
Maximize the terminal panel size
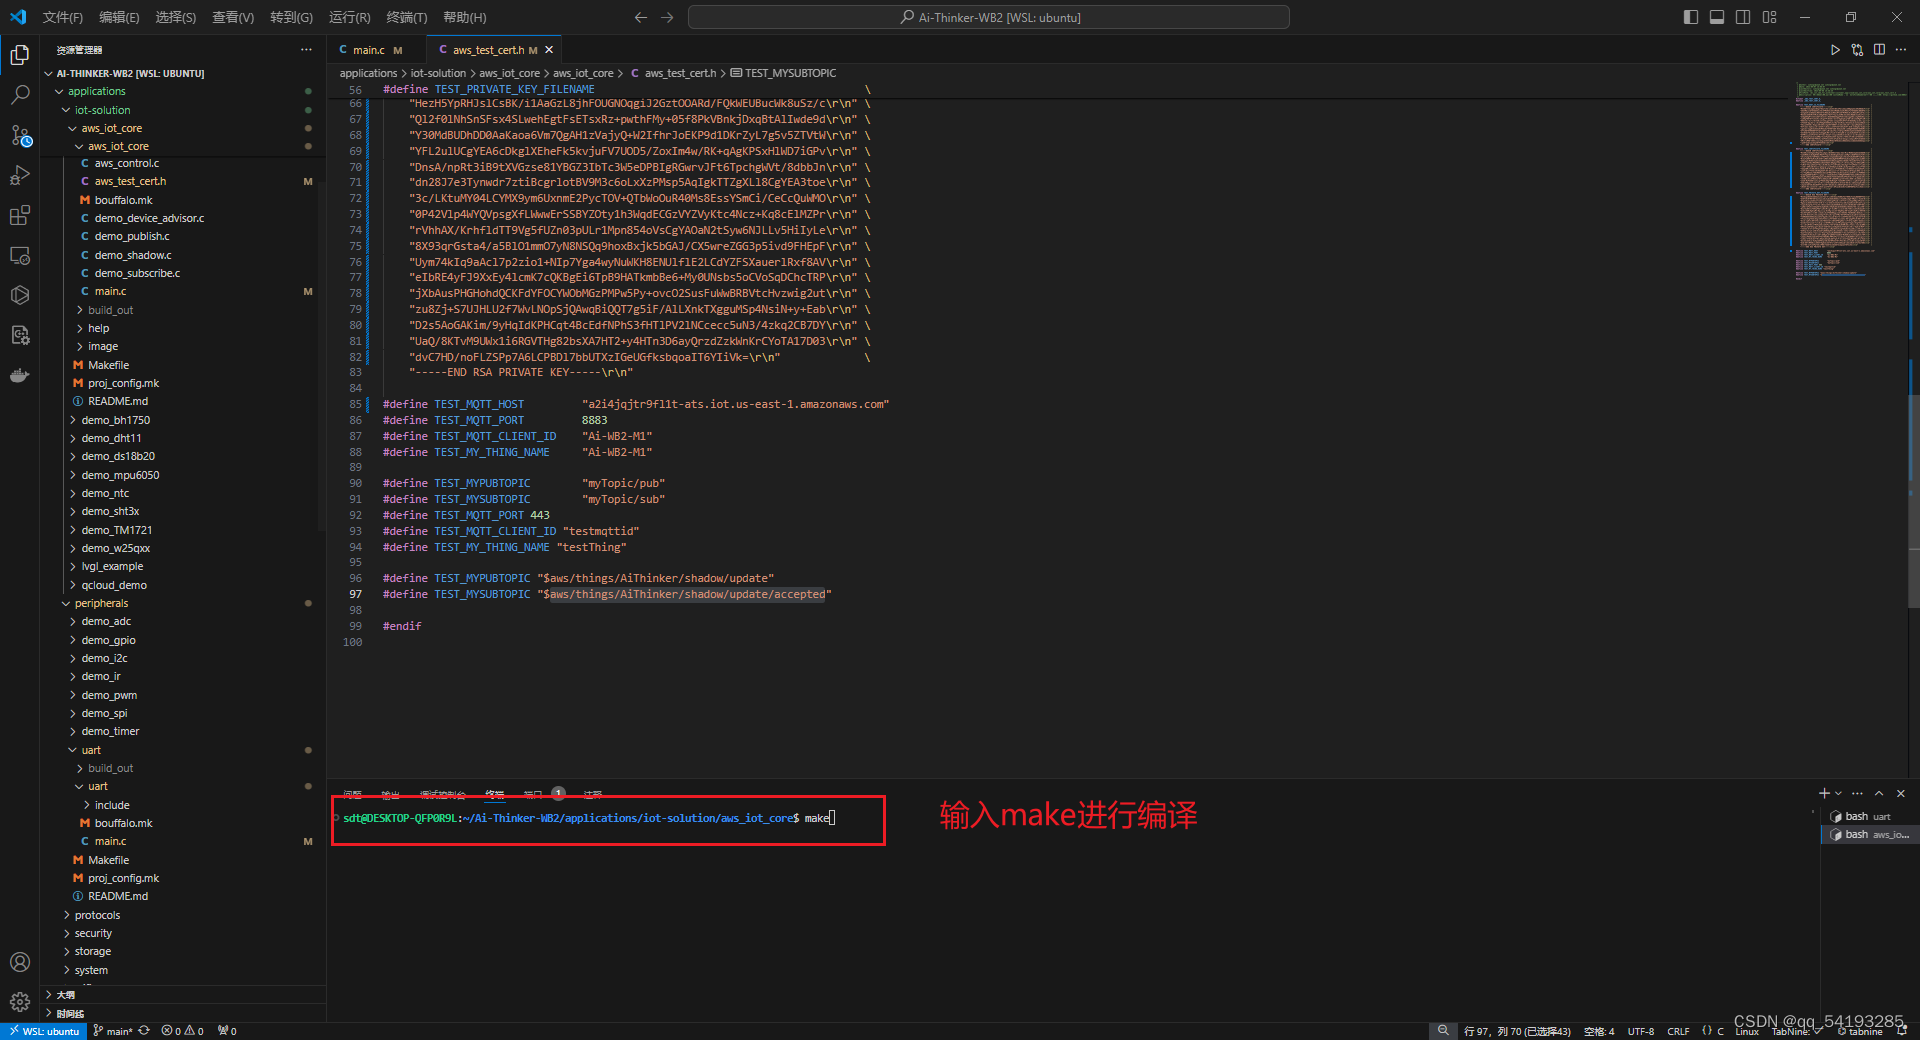click(1879, 793)
